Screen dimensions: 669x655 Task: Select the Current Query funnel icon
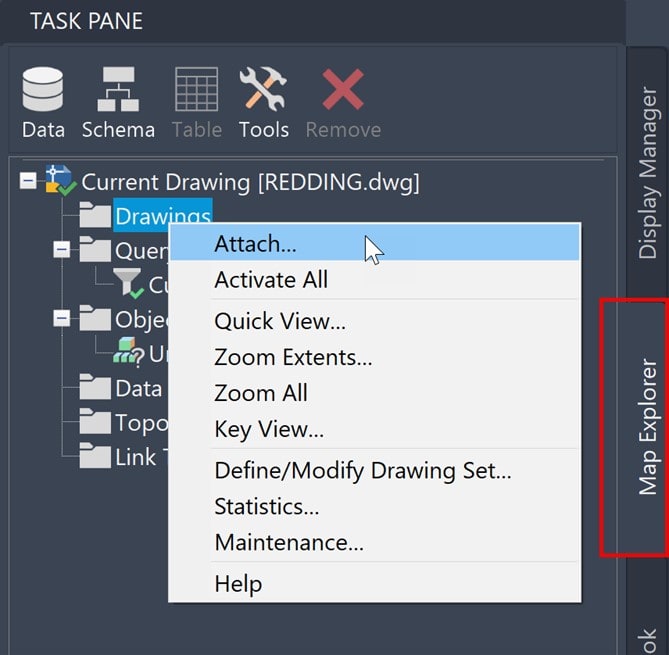128,283
